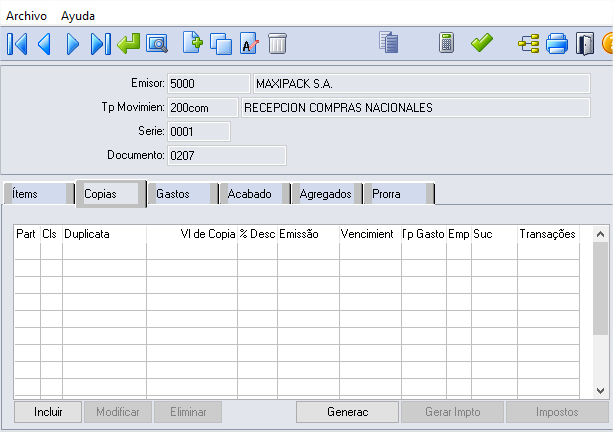The image size is (613, 432).
Task: Click the vertical scrollbar thumb
Action: pos(600,289)
